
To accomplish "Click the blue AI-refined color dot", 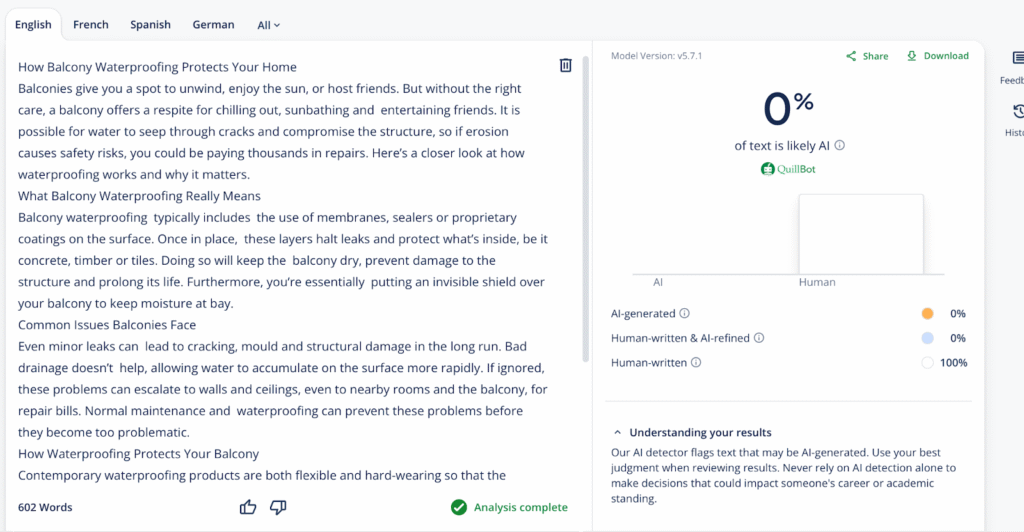I will tap(928, 338).
